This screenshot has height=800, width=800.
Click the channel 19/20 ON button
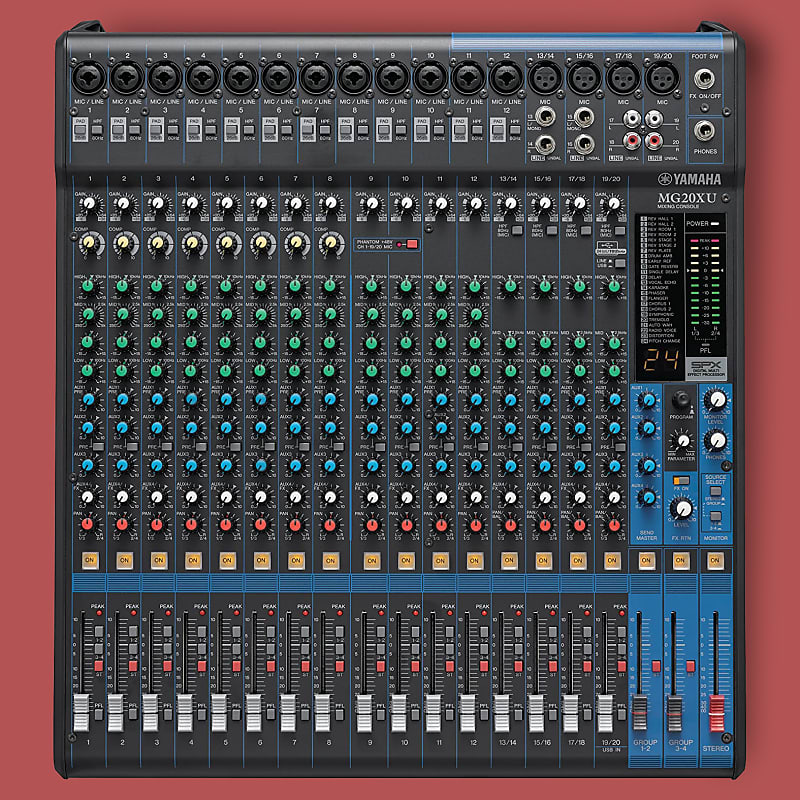point(612,560)
